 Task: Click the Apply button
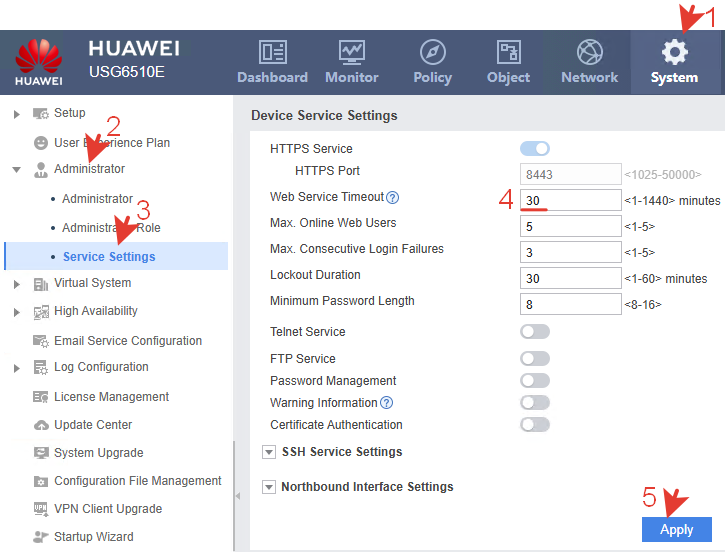coord(676,529)
